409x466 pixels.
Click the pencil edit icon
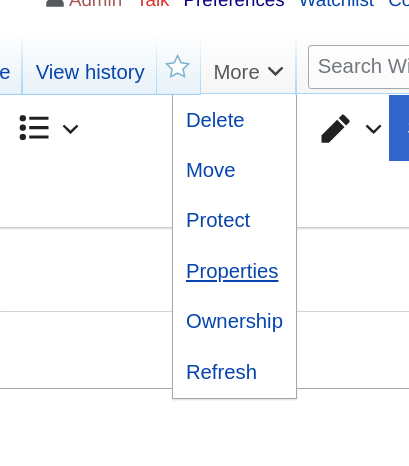tap(335, 129)
